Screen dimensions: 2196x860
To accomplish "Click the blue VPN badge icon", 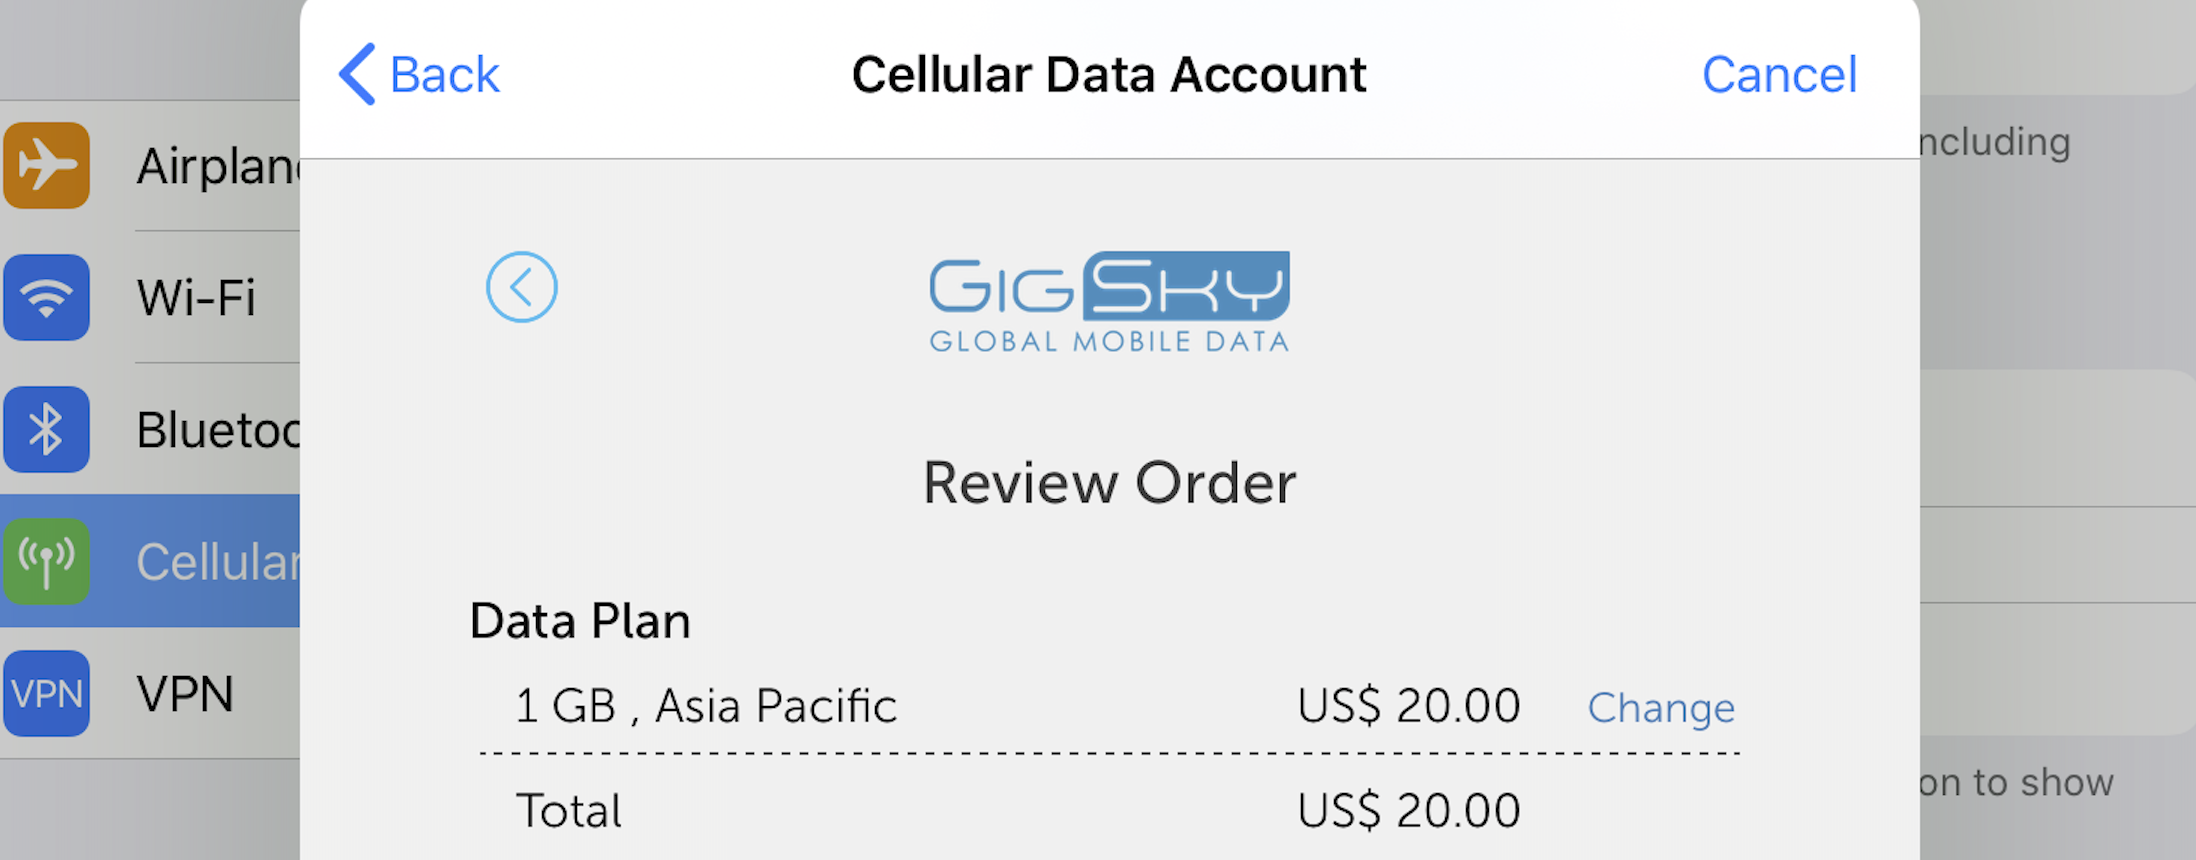I will coord(47,694).
